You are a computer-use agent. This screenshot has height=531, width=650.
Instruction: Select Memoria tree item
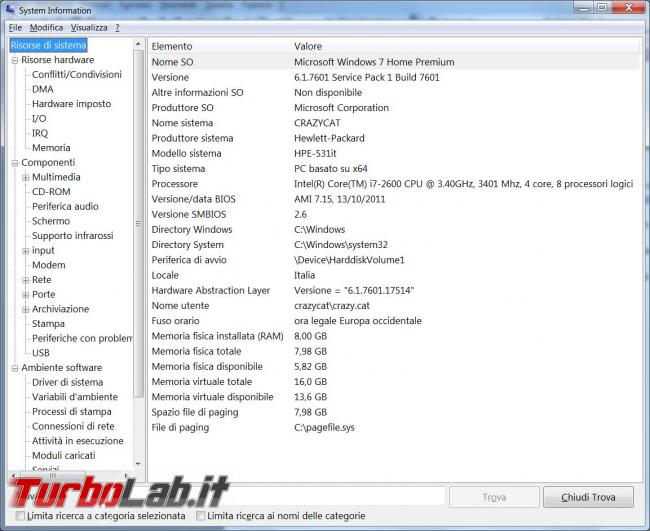(x=51, y=148)
